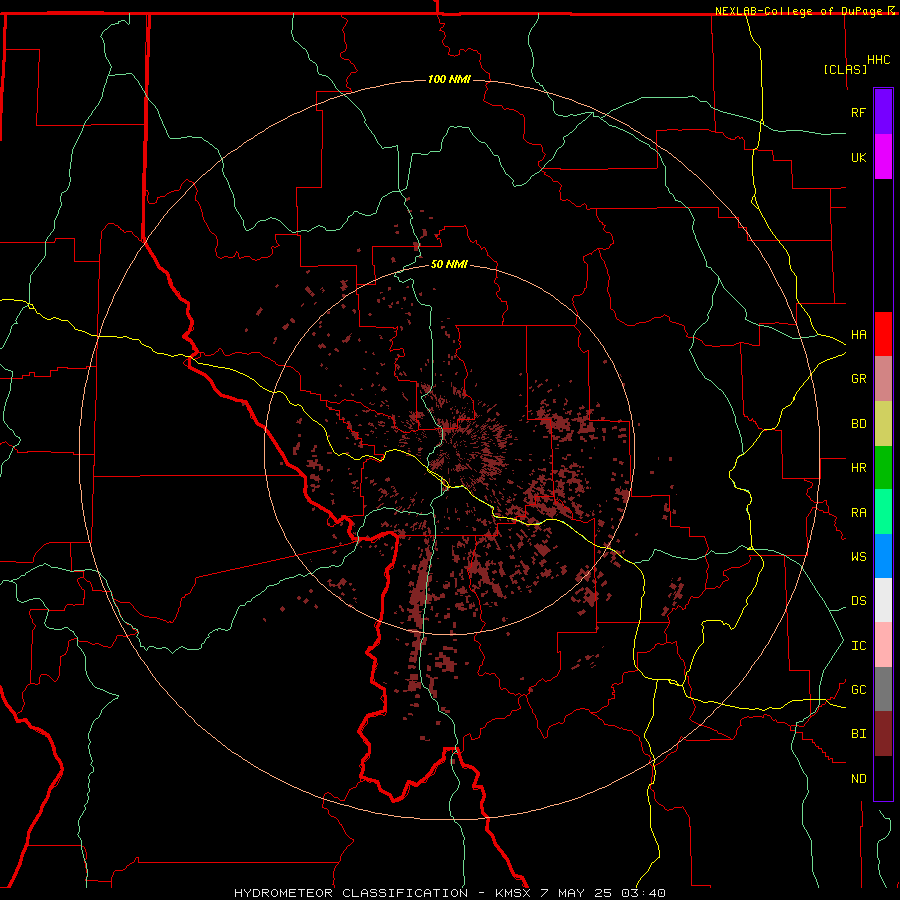
Task: Click the DS legend label
Action: [858, 601]
